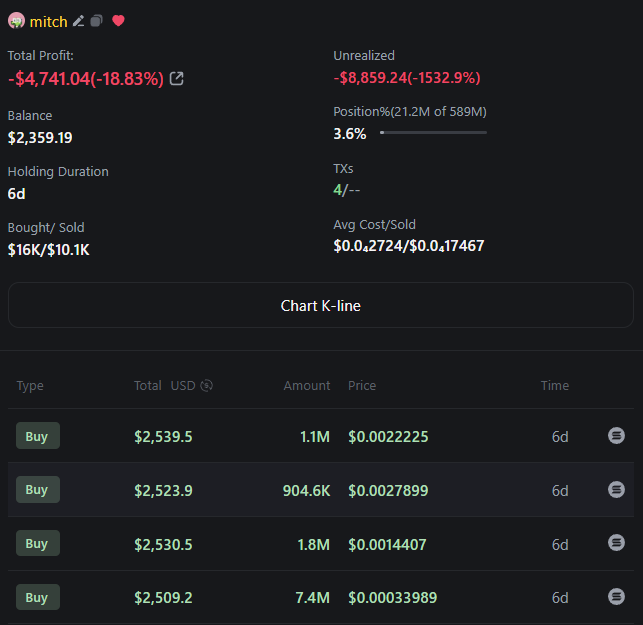Edit the mitch wallet name with pencil icon
Image resolution: width=643 pixels, height=625 pixels.
tap(78, 21)
